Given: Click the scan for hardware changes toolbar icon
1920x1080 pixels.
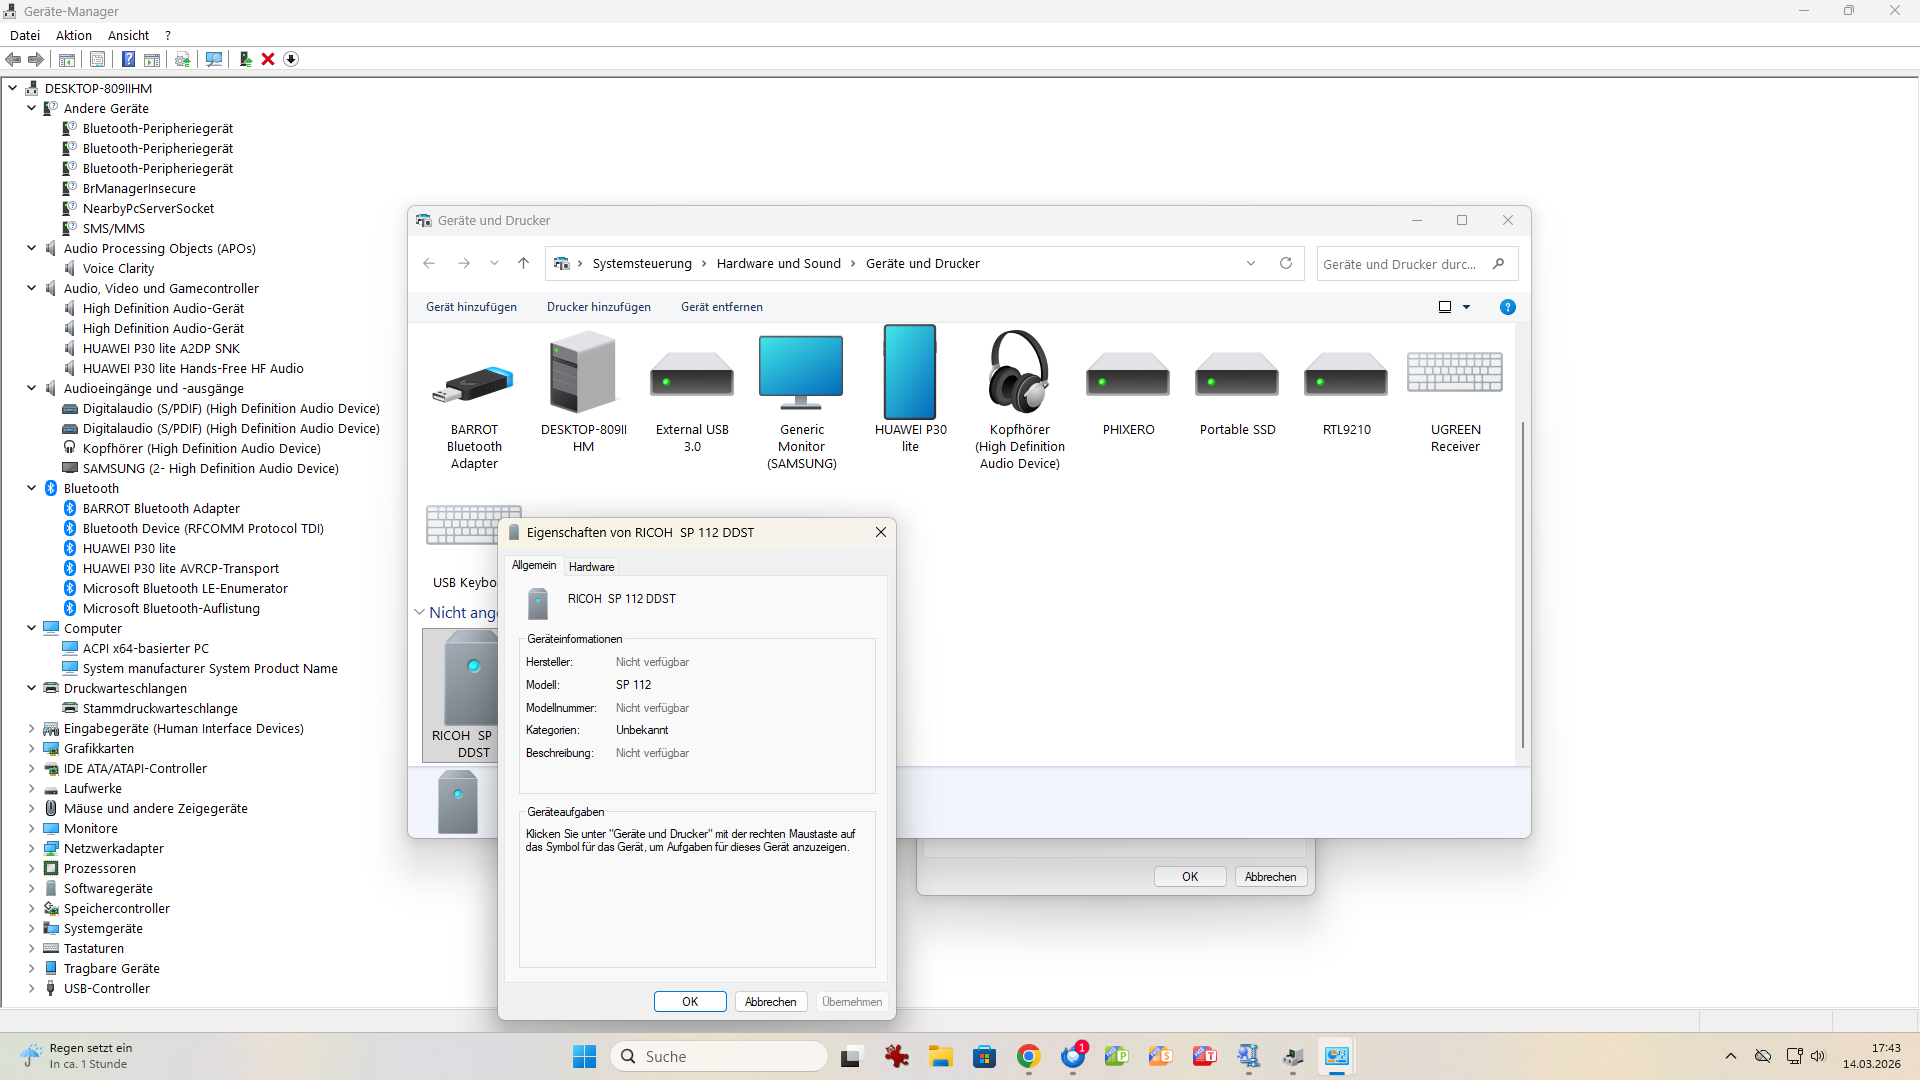Looking at the screenshot, I should click(214, 59).
